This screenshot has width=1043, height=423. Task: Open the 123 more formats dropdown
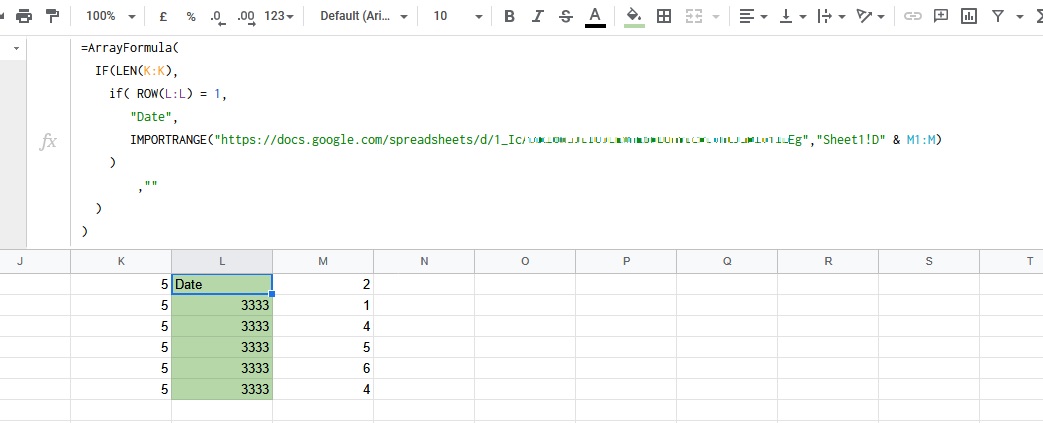pos(279,16)
